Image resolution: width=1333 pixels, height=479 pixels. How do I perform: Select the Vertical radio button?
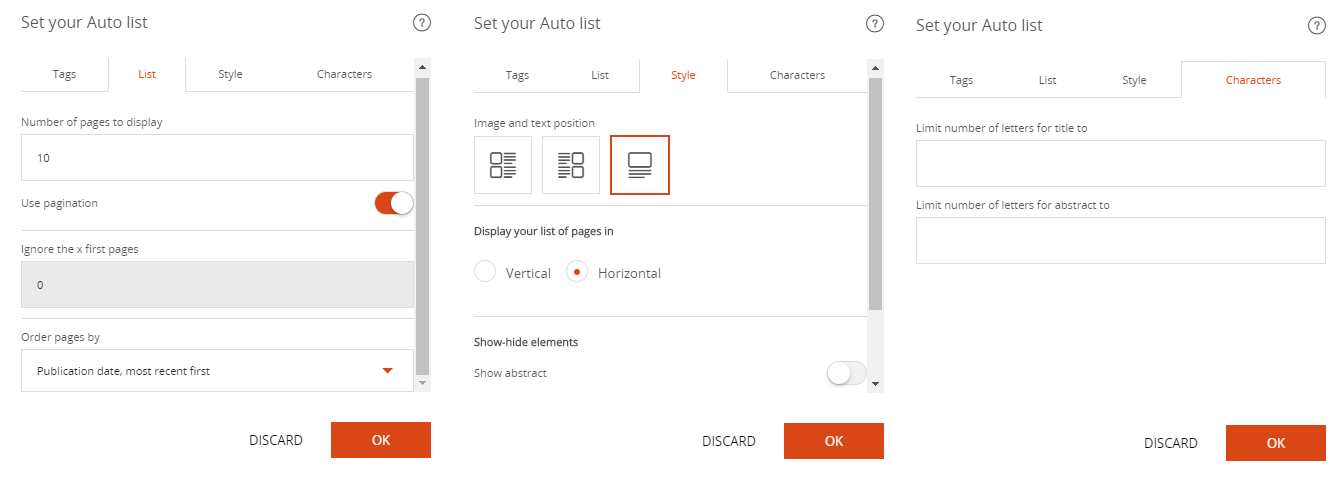click(x=485, y=272)
